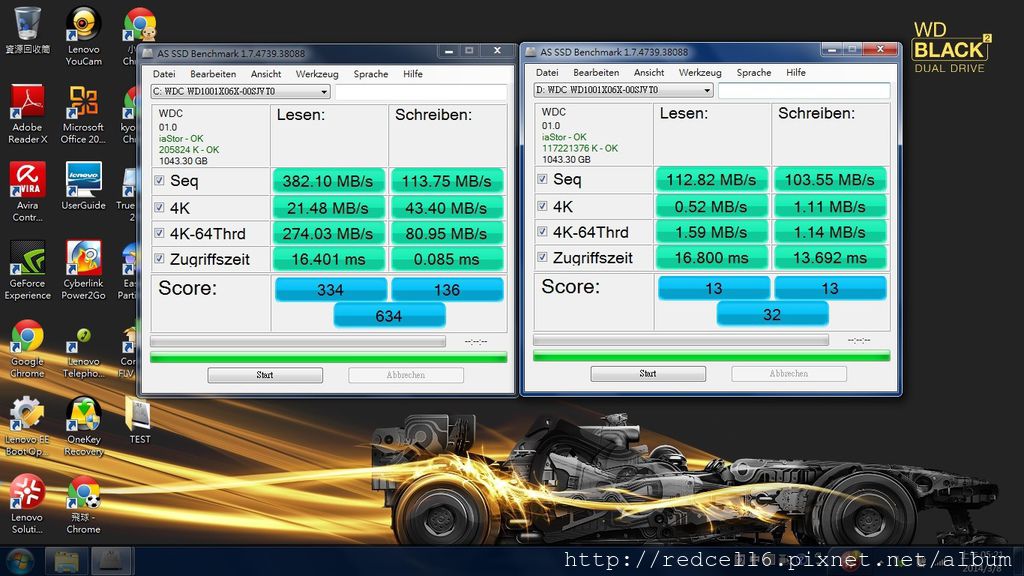Image resolution: width=1024 pixels, height=576 pixels.
Task: Click Abbrechen in D: drive window
Action: coord(789,374)
